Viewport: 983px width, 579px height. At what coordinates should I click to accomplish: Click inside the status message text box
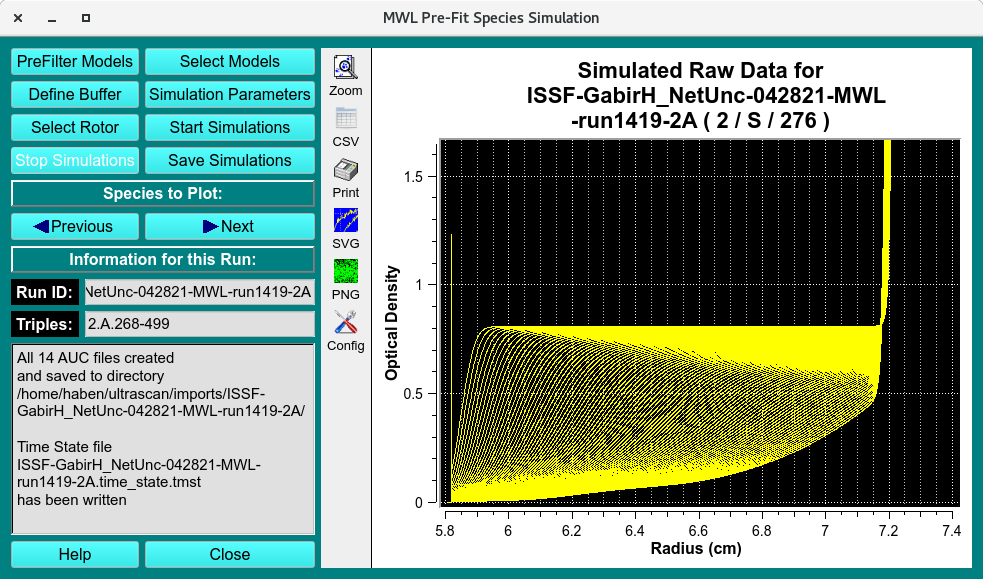(x=163, y=438)
